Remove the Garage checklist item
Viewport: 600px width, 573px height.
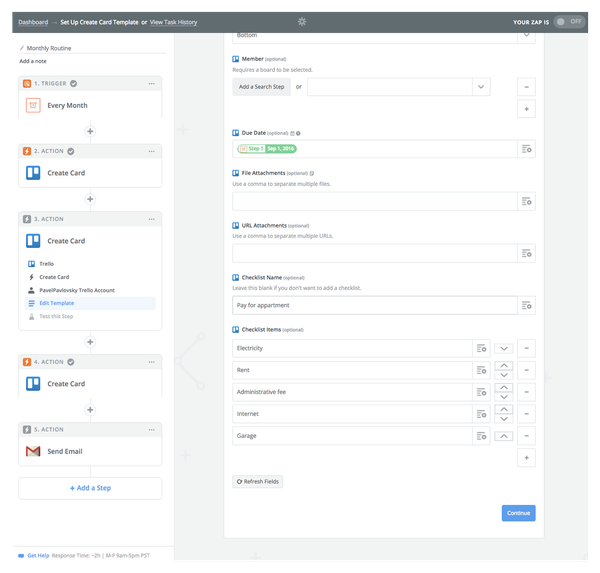pos(526,436)
